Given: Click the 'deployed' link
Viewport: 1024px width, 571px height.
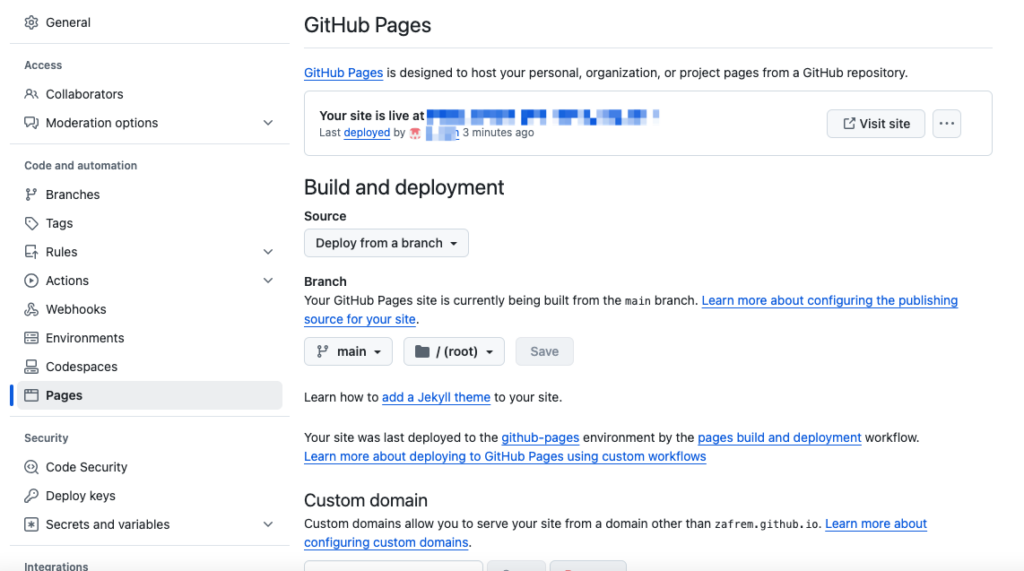Looking at the screenshot, I should click(x=367, y=133).
